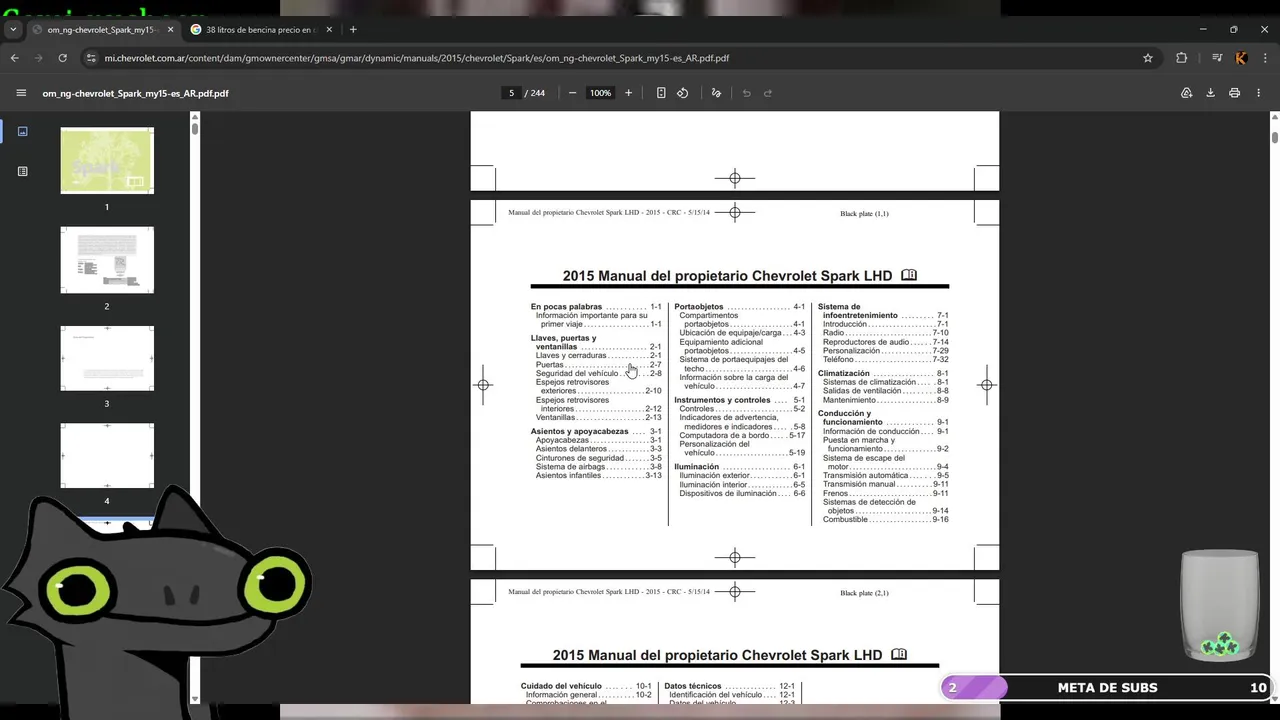Screen dimensions: 1280x720
Task: Close the om_ng-chevrolet_Spark tab
Action: [170, 29]
